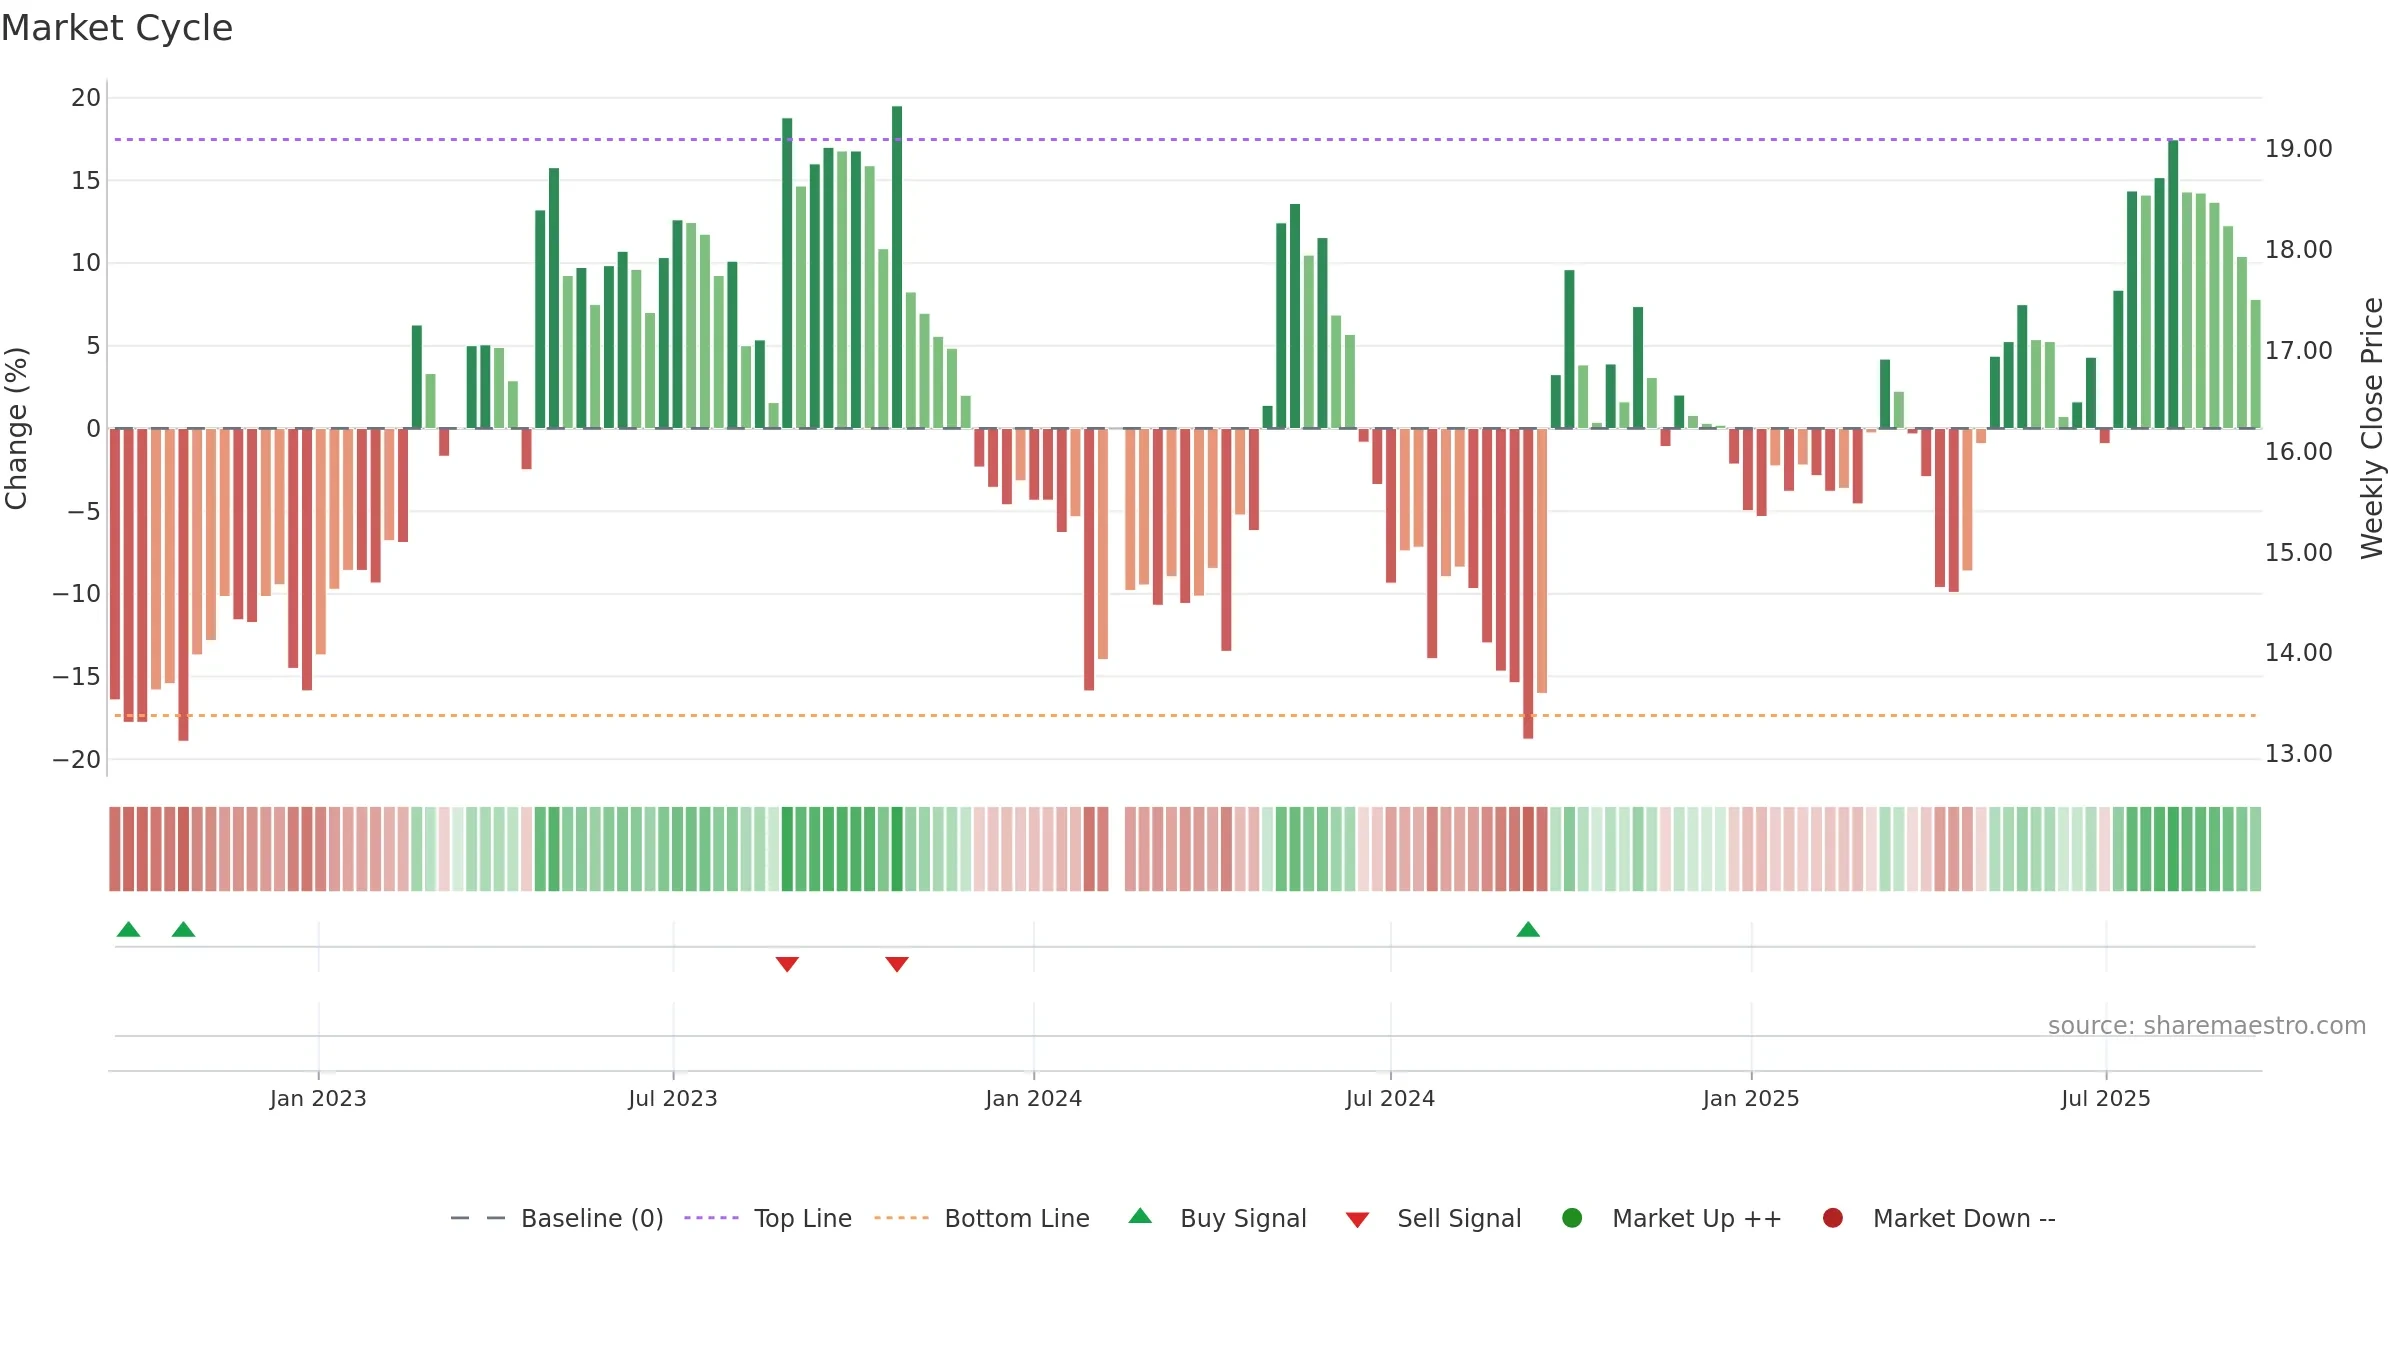Toggle the Top Line legend entry

click(x=768, y=1219)
